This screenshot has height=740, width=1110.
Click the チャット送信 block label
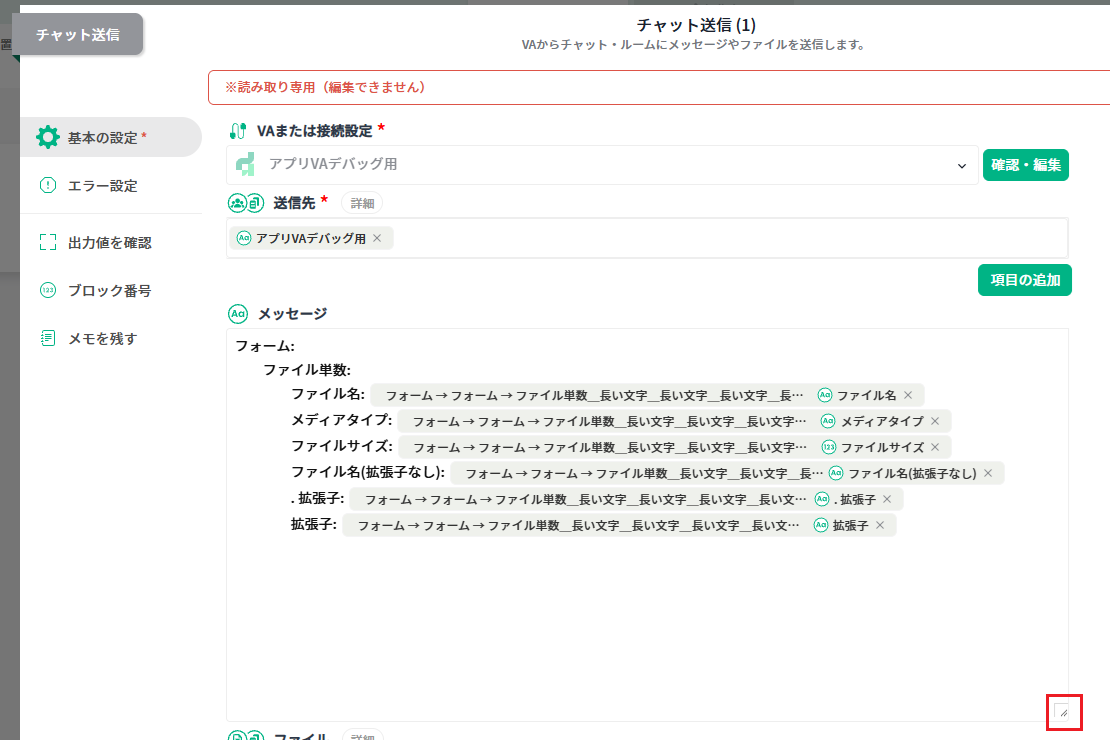coord(78,34)
